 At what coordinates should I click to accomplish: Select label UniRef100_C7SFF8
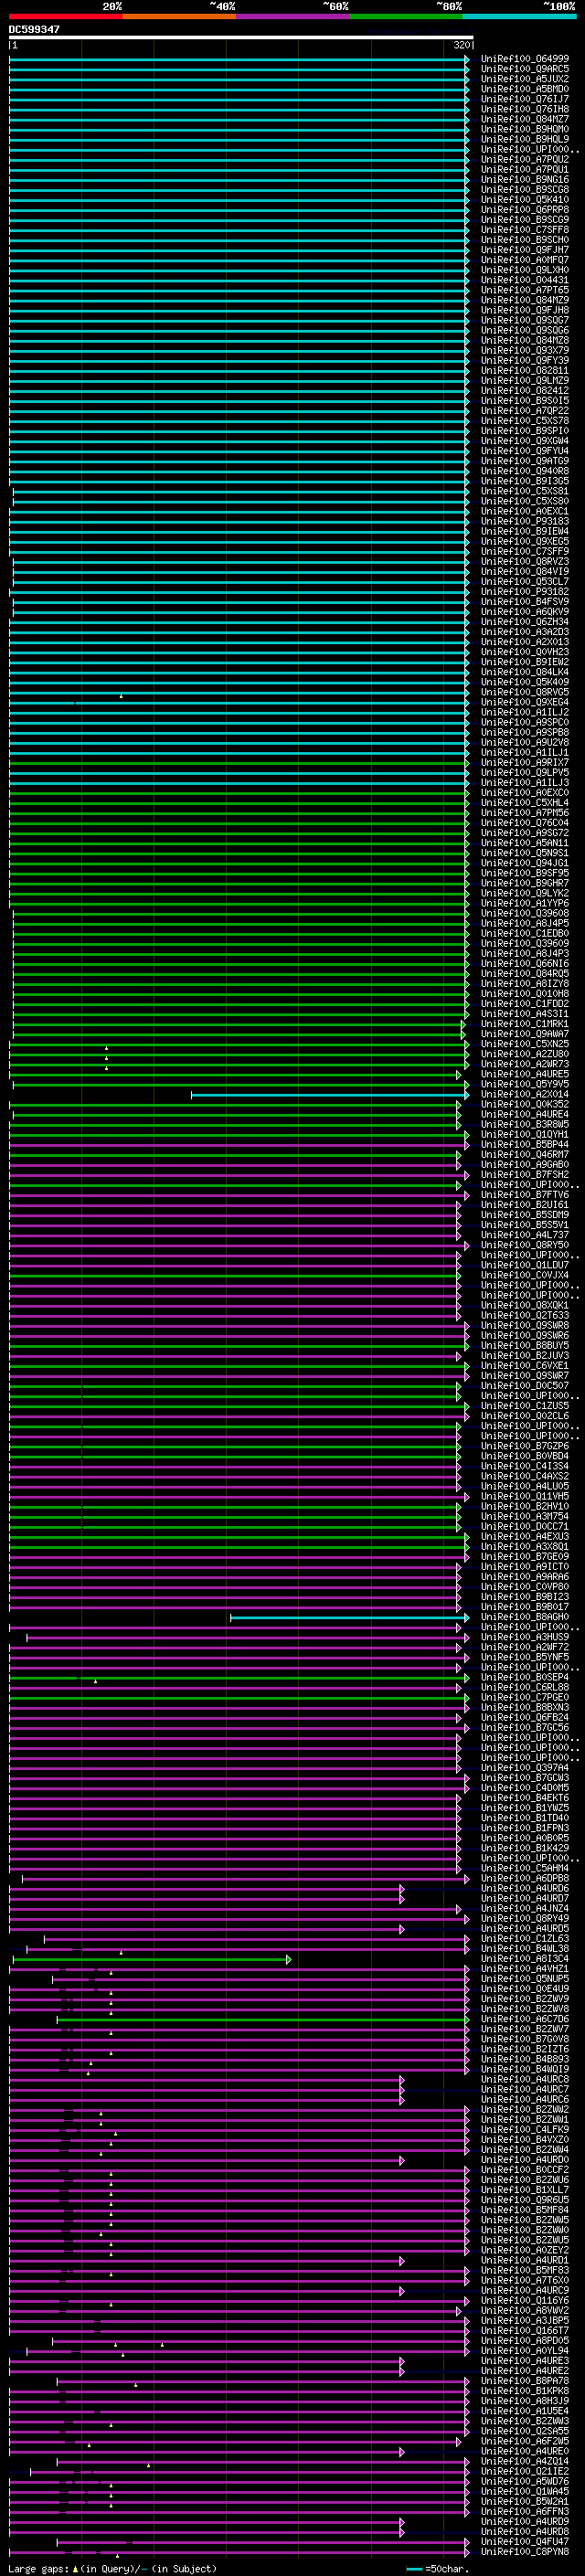tap(525, 230)
